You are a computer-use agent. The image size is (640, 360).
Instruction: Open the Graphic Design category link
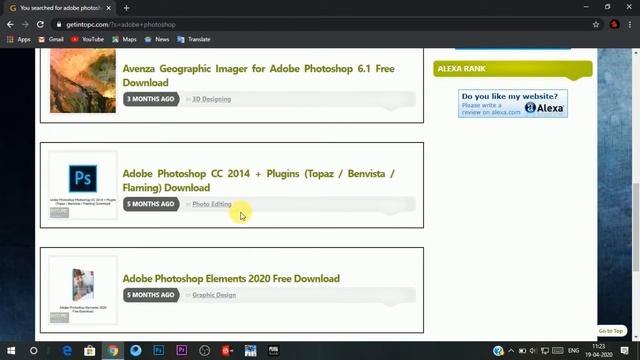214,295
